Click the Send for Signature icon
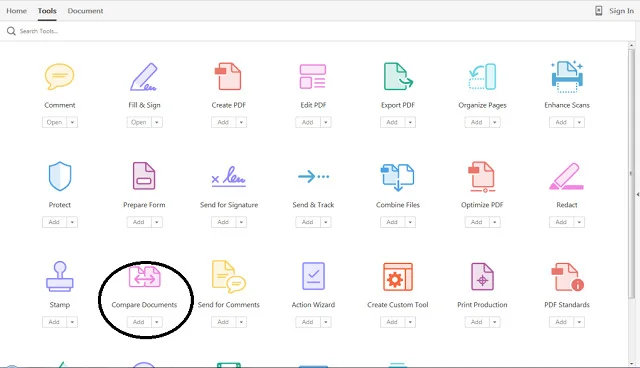This screenshot has width=640, height=368. [229, 176]
